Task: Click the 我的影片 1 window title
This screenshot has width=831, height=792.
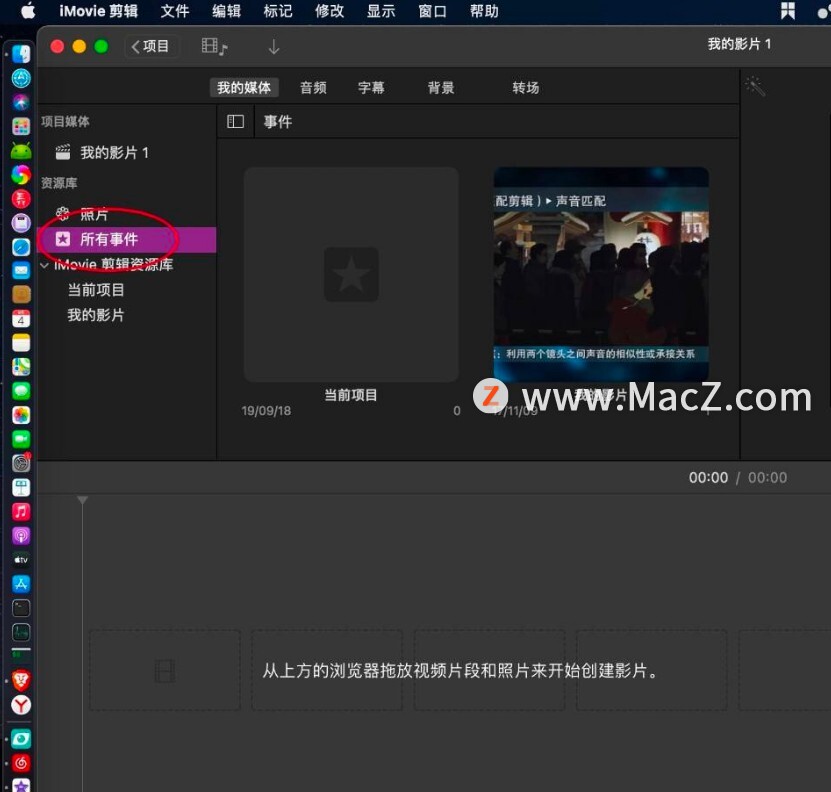Action: point(739,44)
